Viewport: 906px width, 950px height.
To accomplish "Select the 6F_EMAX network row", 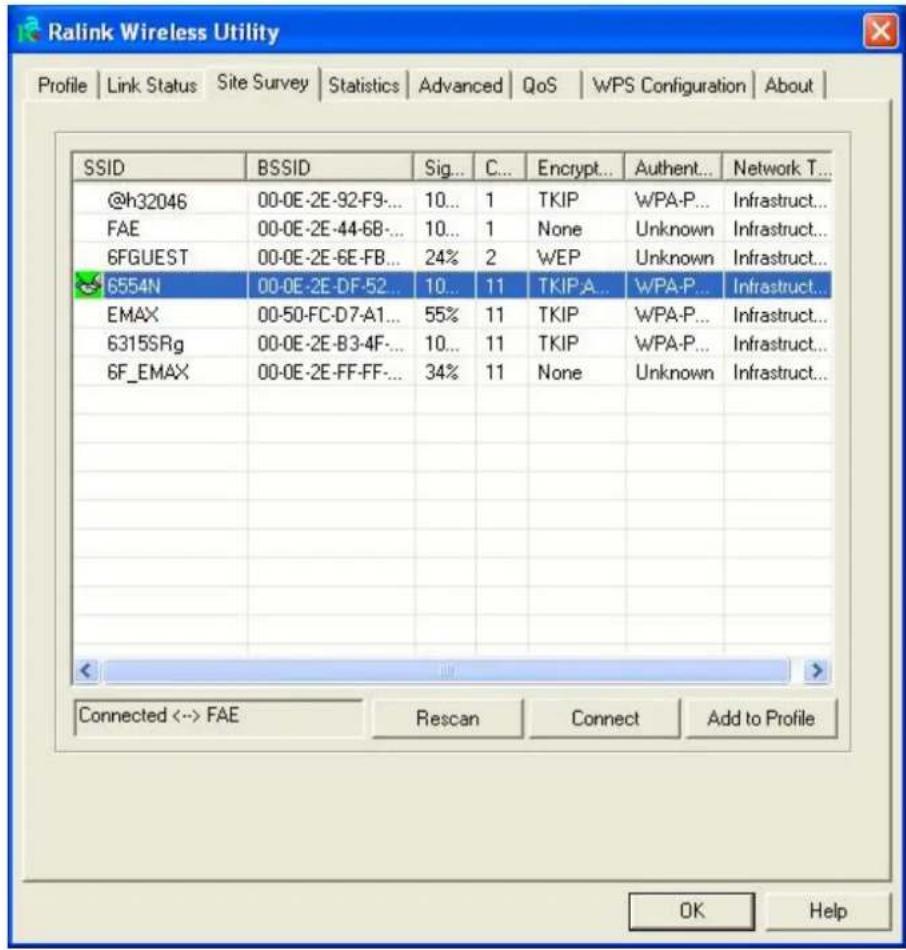I will click(x=452, y=372).
